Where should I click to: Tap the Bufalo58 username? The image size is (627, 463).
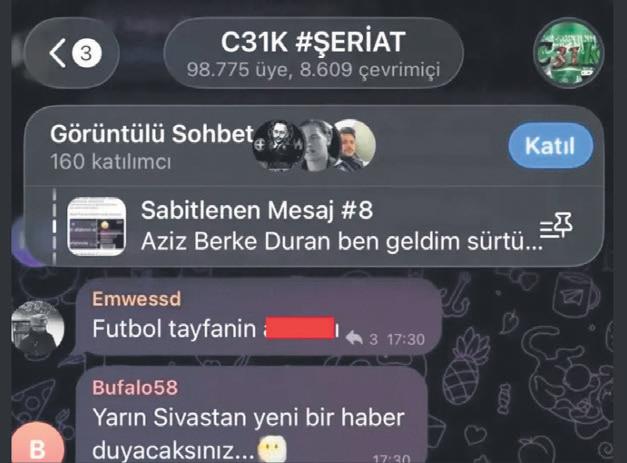[x=135, y=387]
